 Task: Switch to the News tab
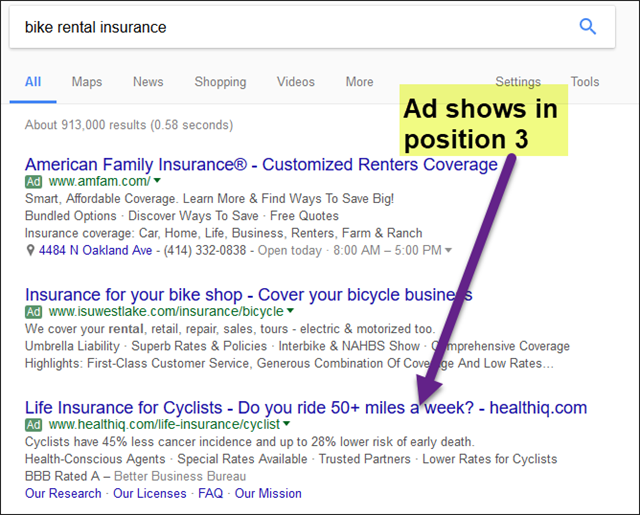[x=148, y=82]
